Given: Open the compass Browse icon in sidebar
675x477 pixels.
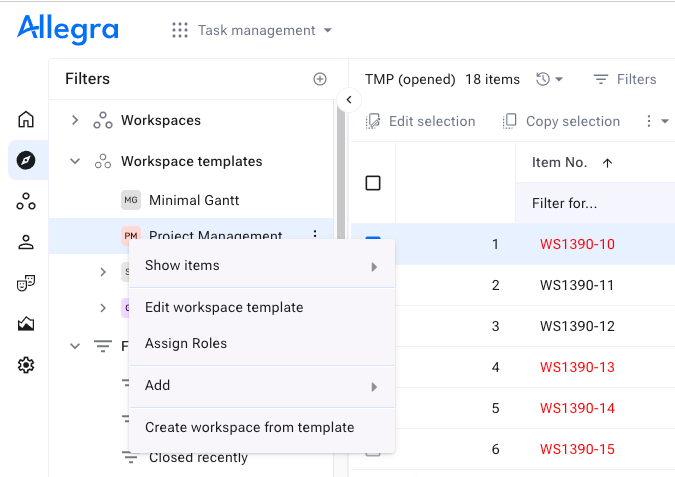Looking at the screenshot, I should pyautogui.click(x=26, y=160).
